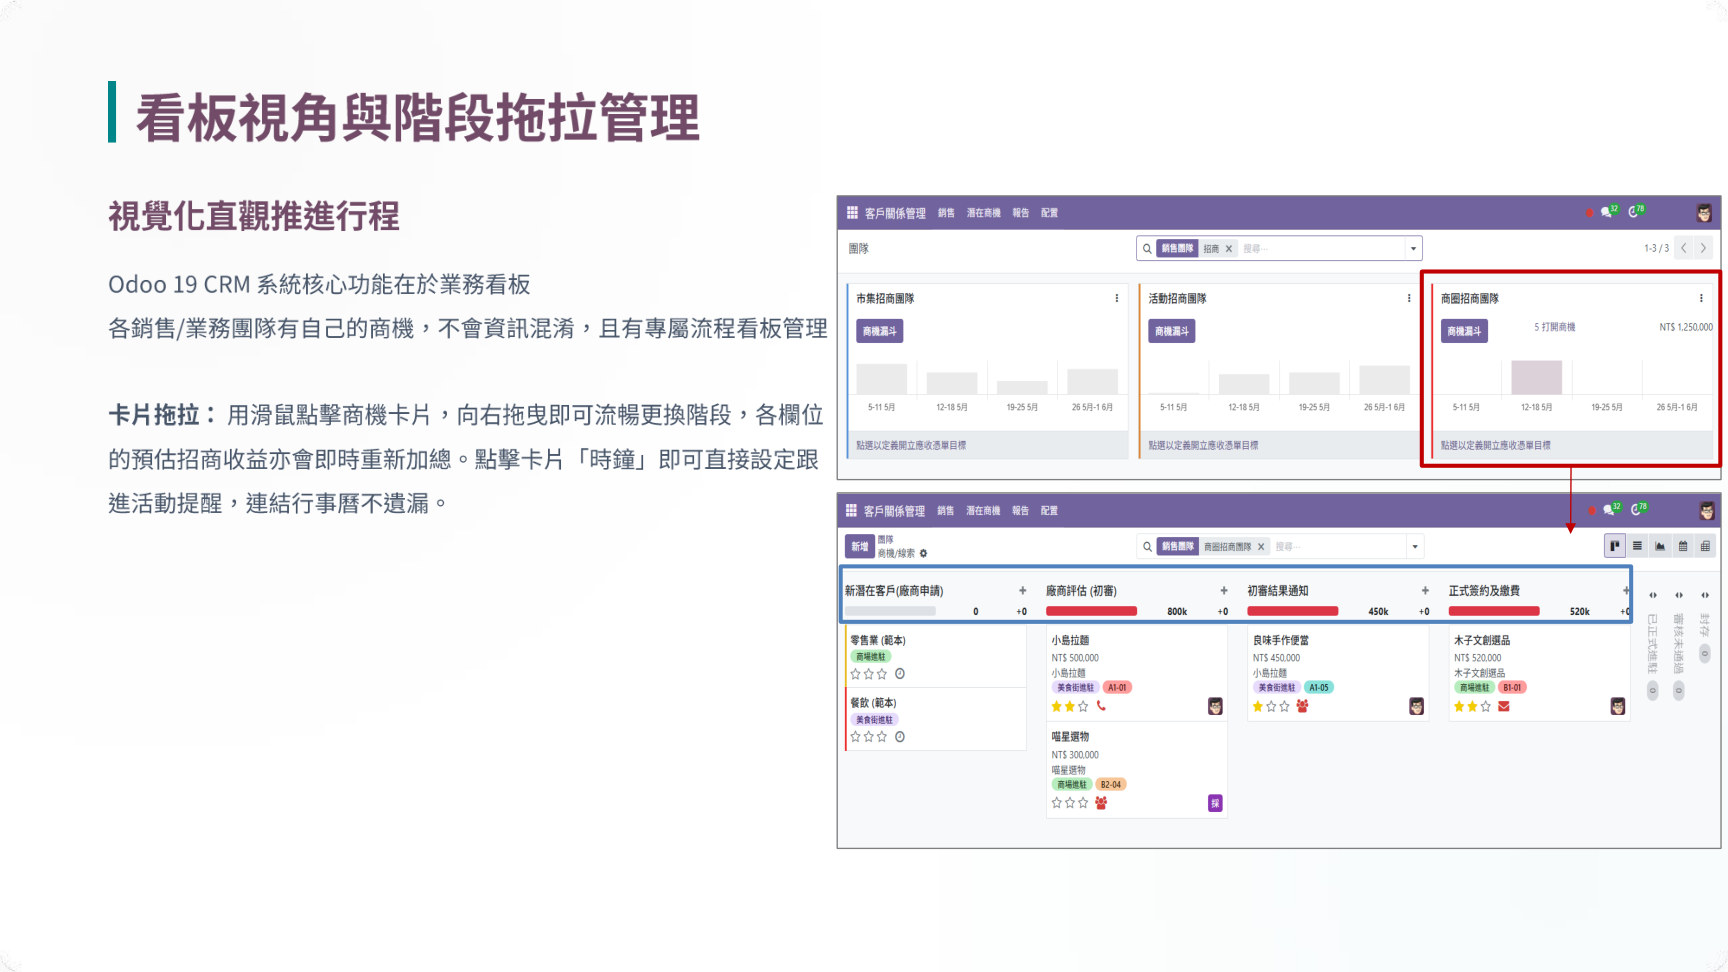
Task: Open activities clock icon in the lower pipeline window
Action: pos(1638,510)
